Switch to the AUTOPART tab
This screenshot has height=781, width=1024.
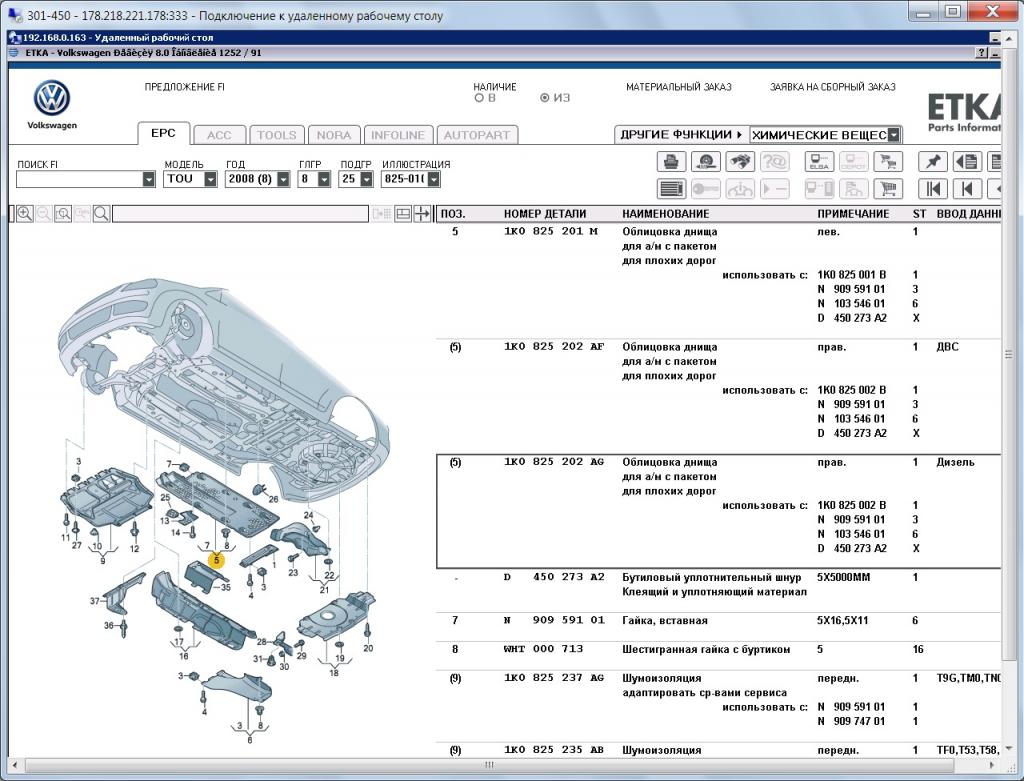coord(477,135)
